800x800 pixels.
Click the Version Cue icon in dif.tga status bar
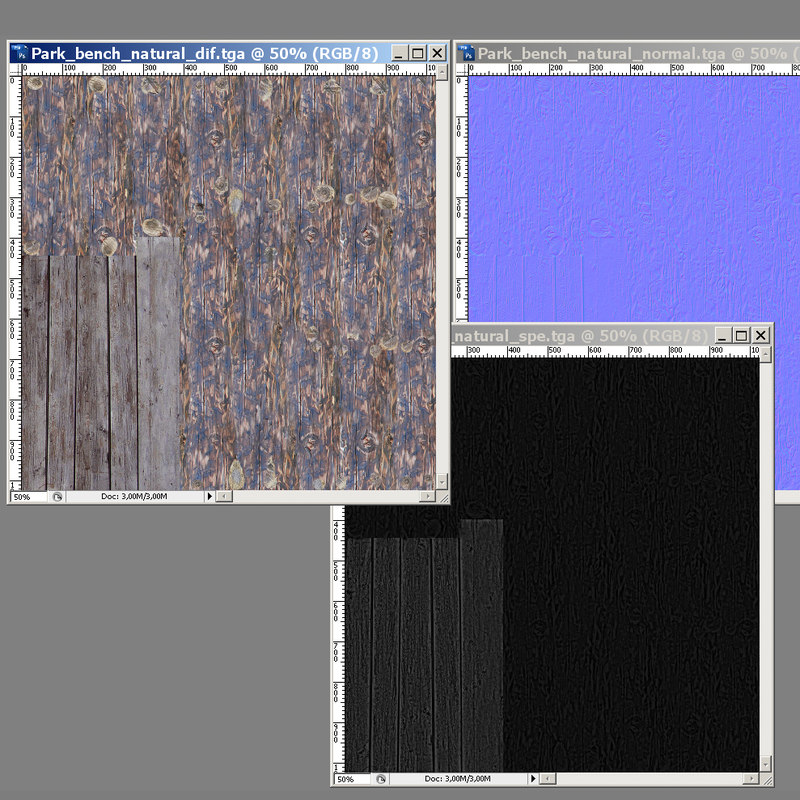57,496
